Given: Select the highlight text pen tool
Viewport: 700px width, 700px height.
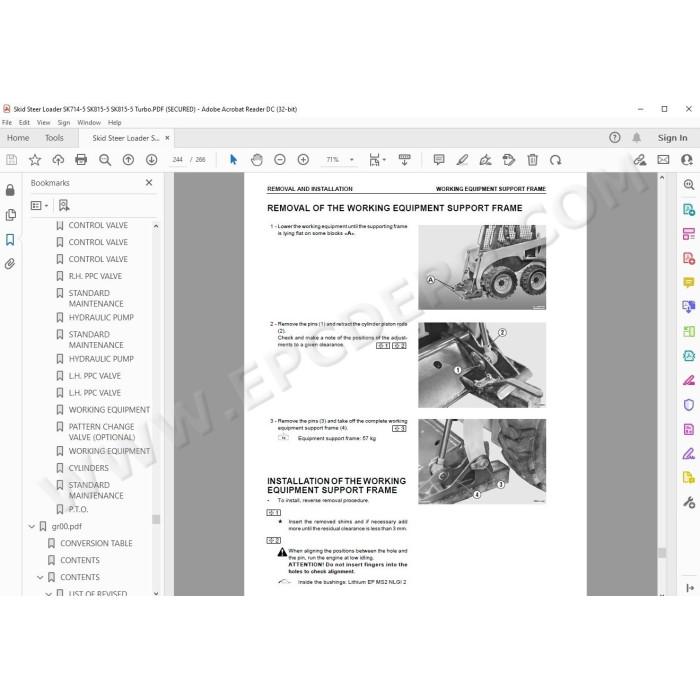Looking at the screenshot, I should pyautogui.click(x=462, y=160).
